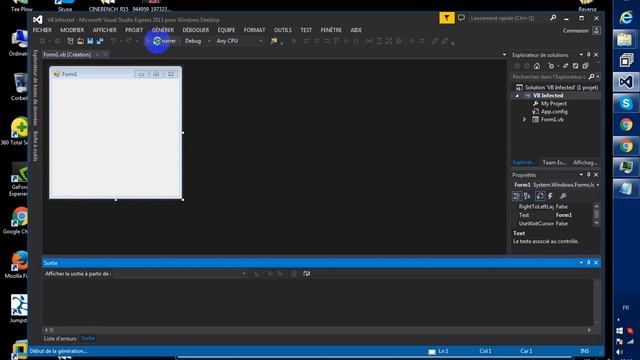Image resolution: width=640 pixels, height=360 pixels.
Task: Click the Solution Explorer search field
Action: point(549,77)
